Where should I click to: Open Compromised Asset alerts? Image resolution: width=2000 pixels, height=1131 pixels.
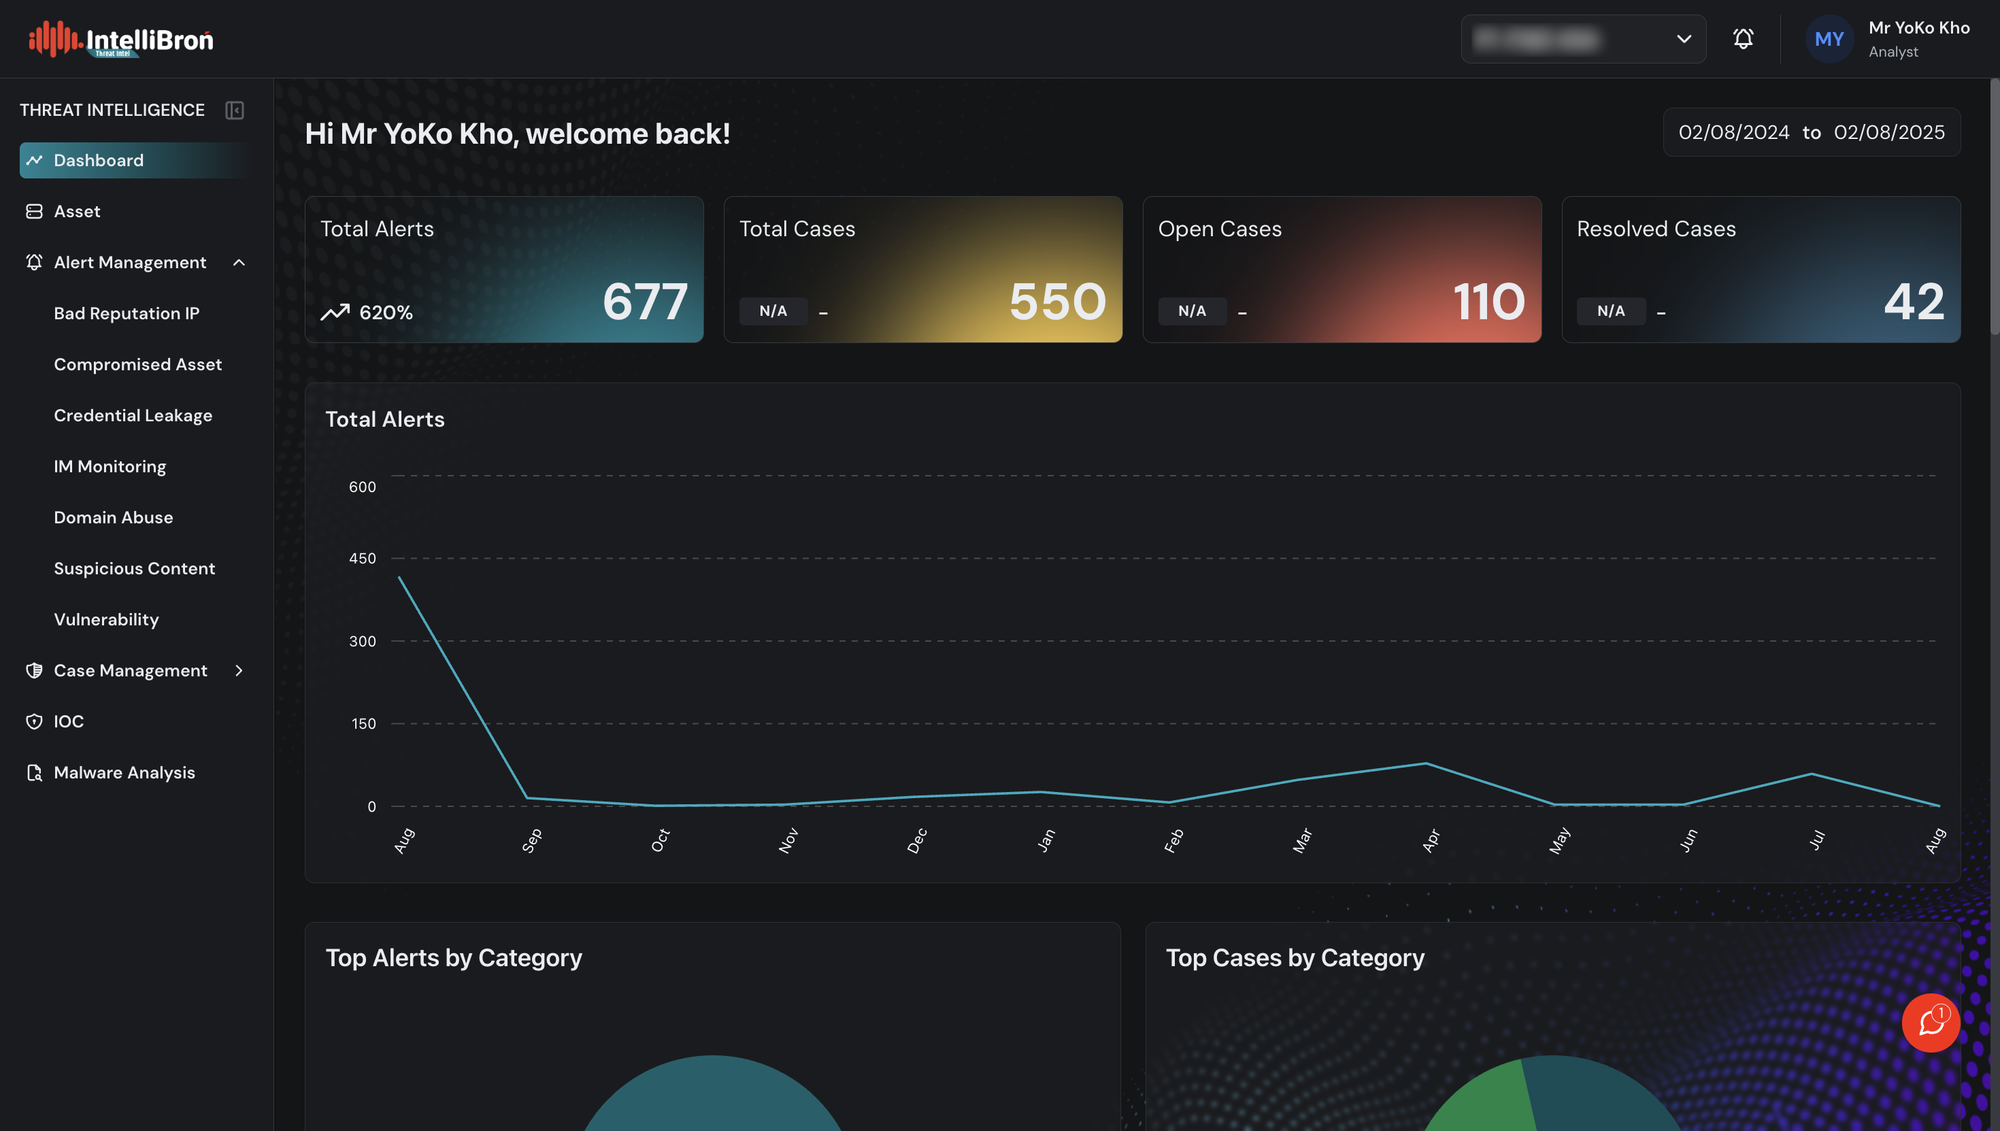click(x=138, y=364)
